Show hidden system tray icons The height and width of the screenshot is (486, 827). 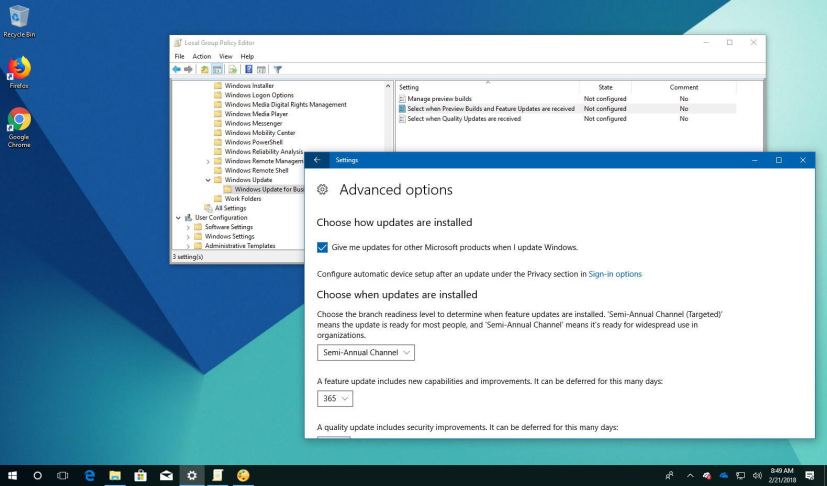tap(690, 475)
